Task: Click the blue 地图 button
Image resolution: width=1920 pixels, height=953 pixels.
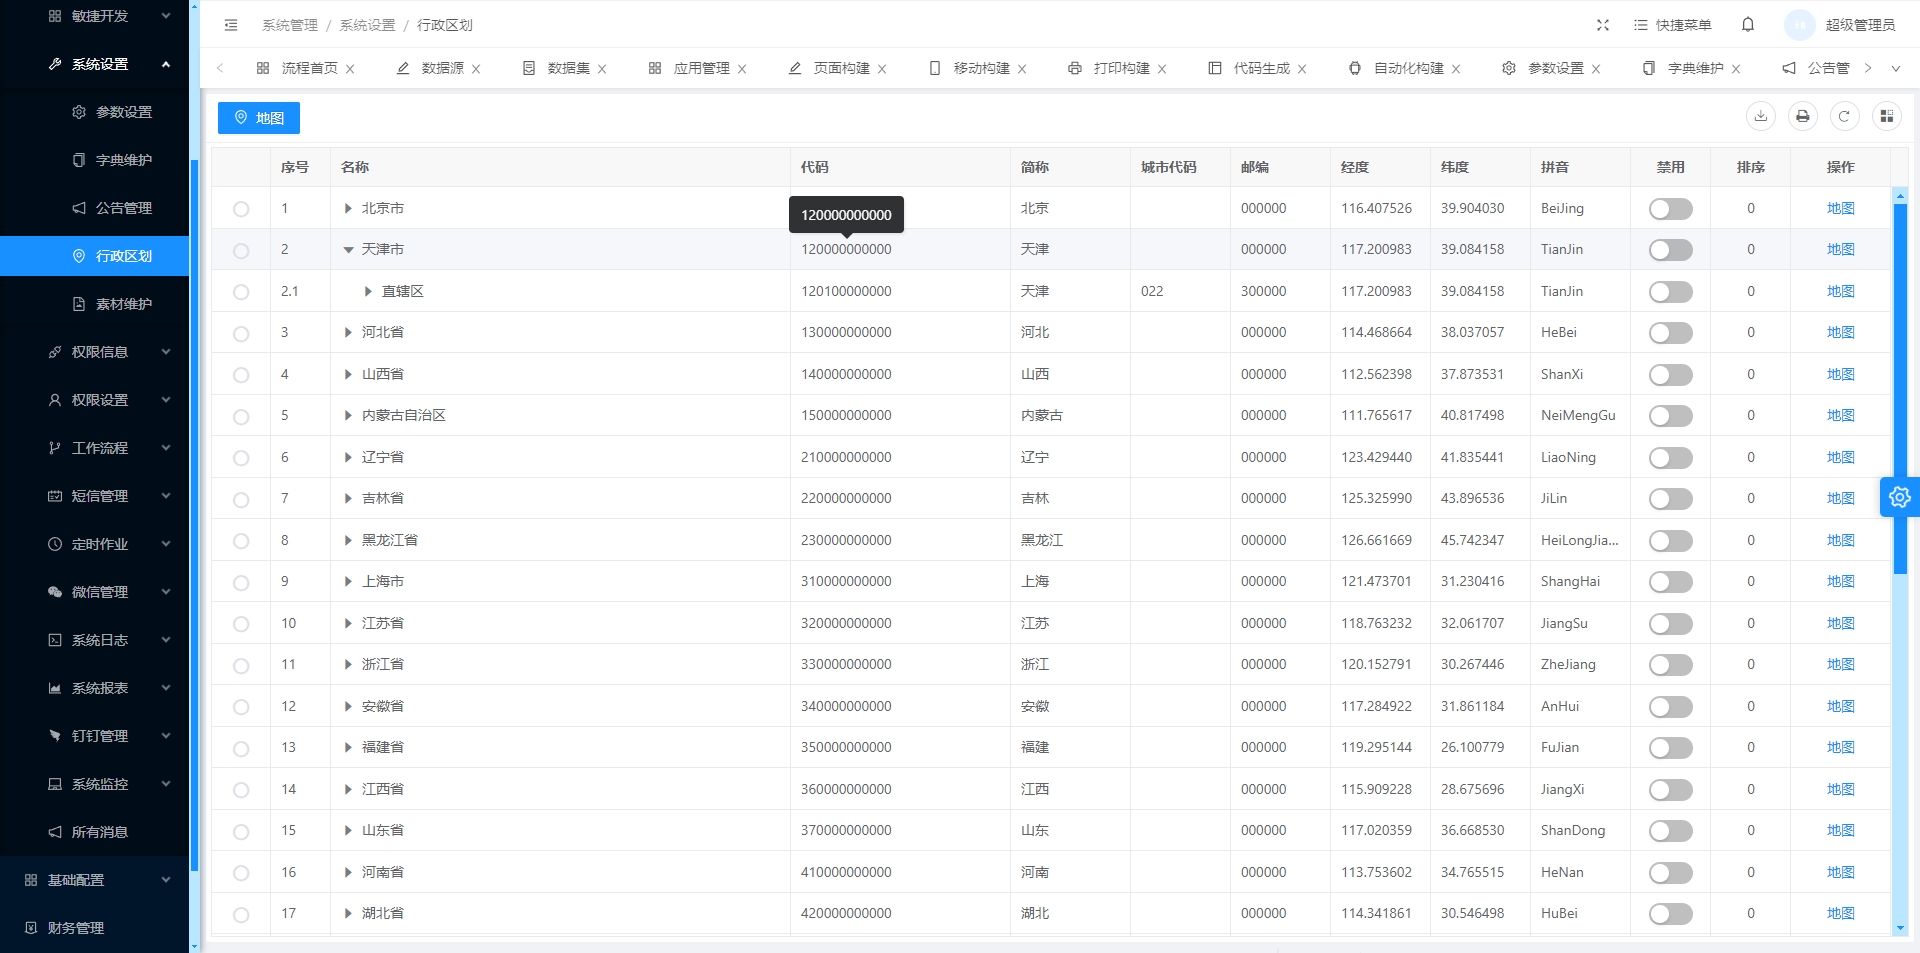Action: (x=259, y=118)
